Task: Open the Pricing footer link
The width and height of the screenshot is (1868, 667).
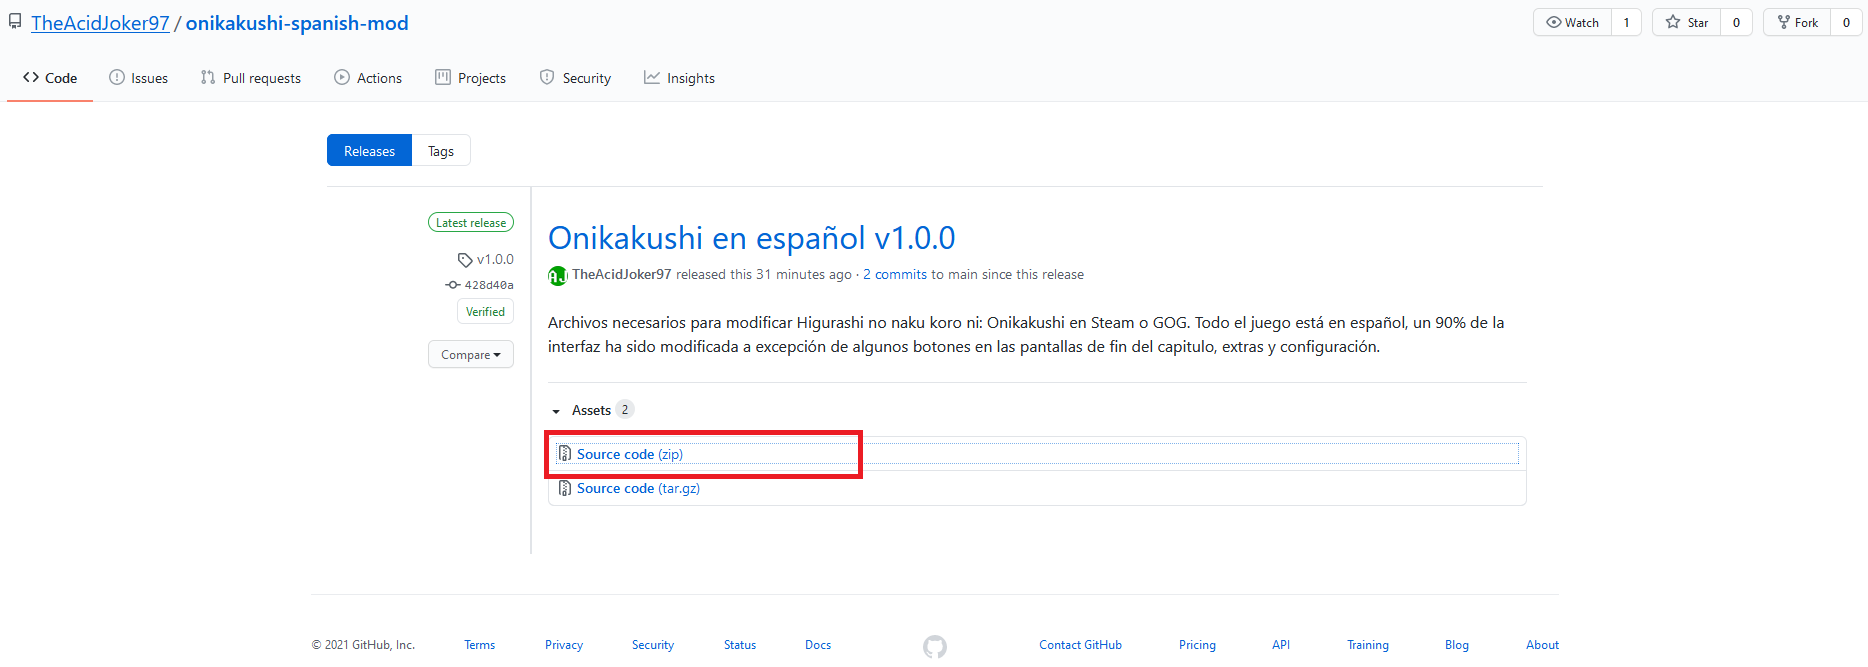Action: tap(1197, 645)
